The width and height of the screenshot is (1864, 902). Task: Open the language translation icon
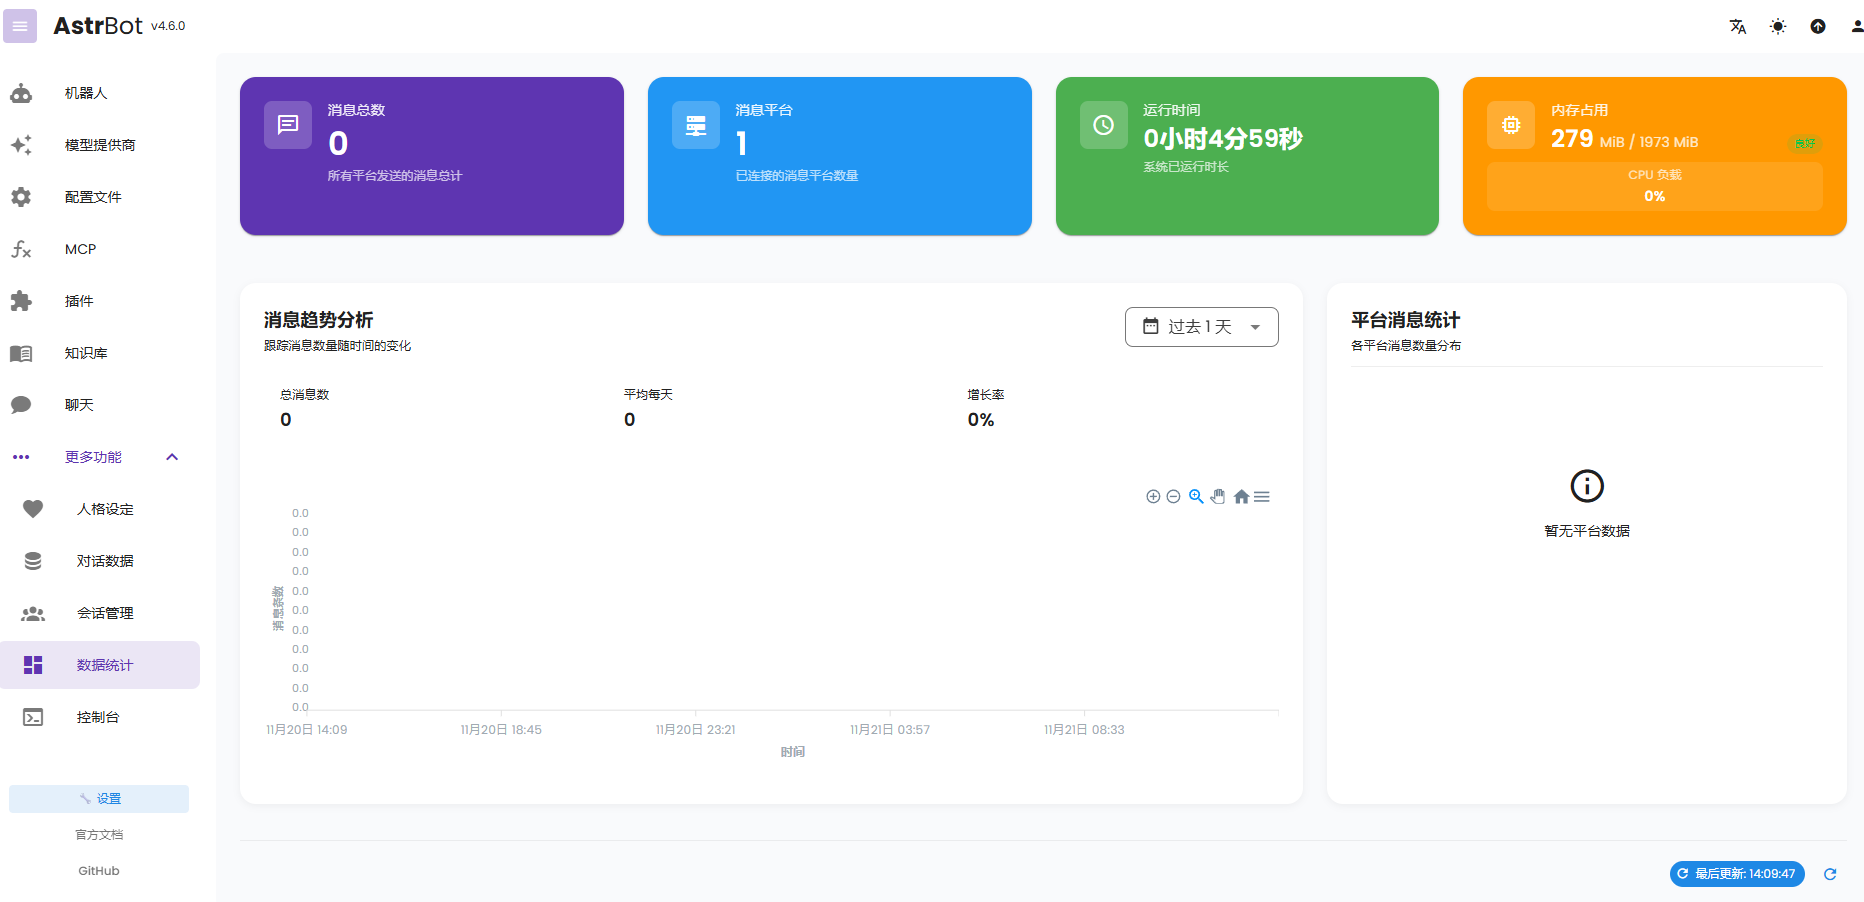coord(1738,27)
